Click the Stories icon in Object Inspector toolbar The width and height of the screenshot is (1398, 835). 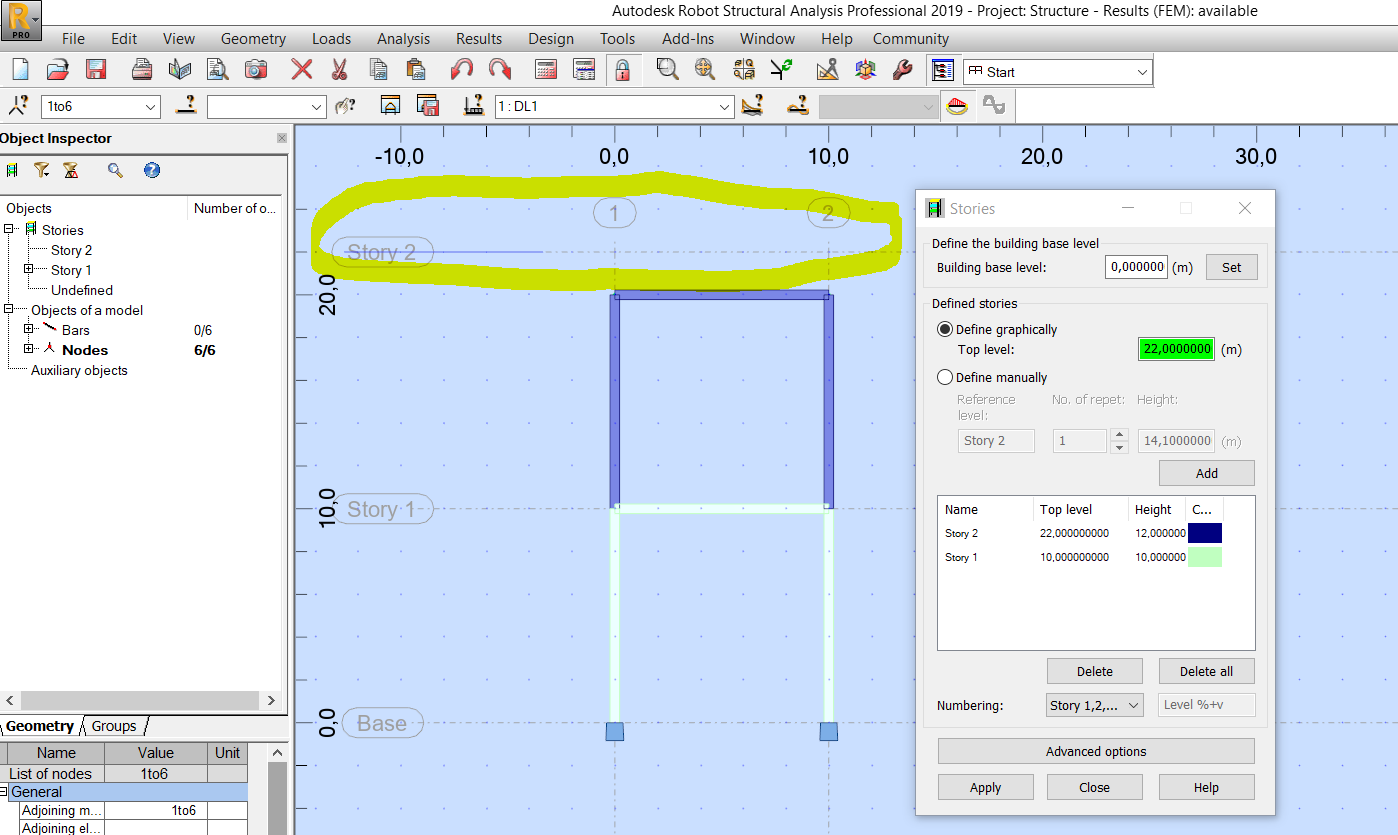(x=13, y=170)
